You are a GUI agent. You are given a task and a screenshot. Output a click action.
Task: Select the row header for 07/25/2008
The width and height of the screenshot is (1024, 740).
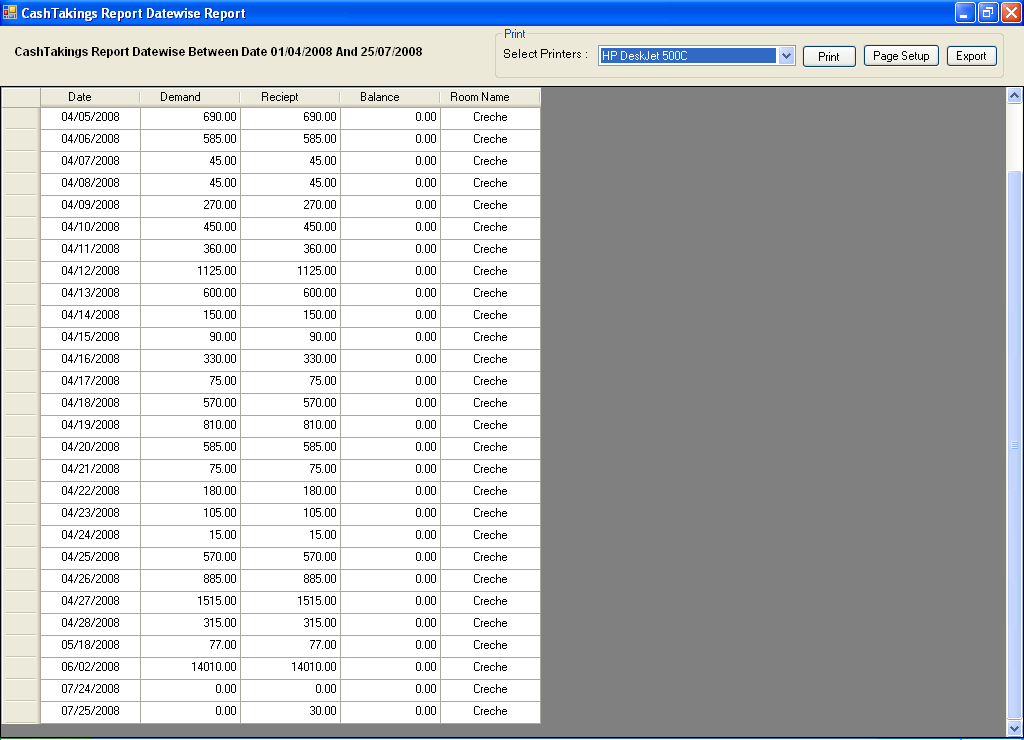pos(21,711)
